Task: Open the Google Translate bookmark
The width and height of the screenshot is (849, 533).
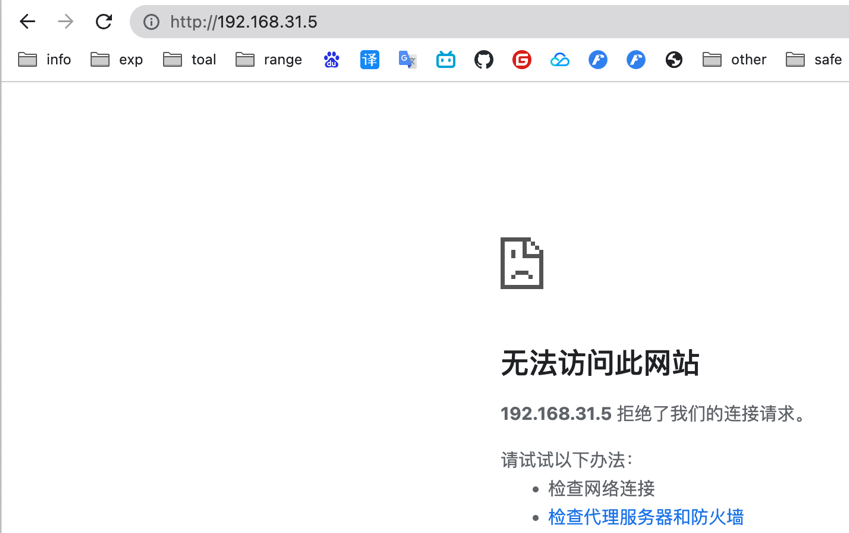Action: [x=408, y=60]
